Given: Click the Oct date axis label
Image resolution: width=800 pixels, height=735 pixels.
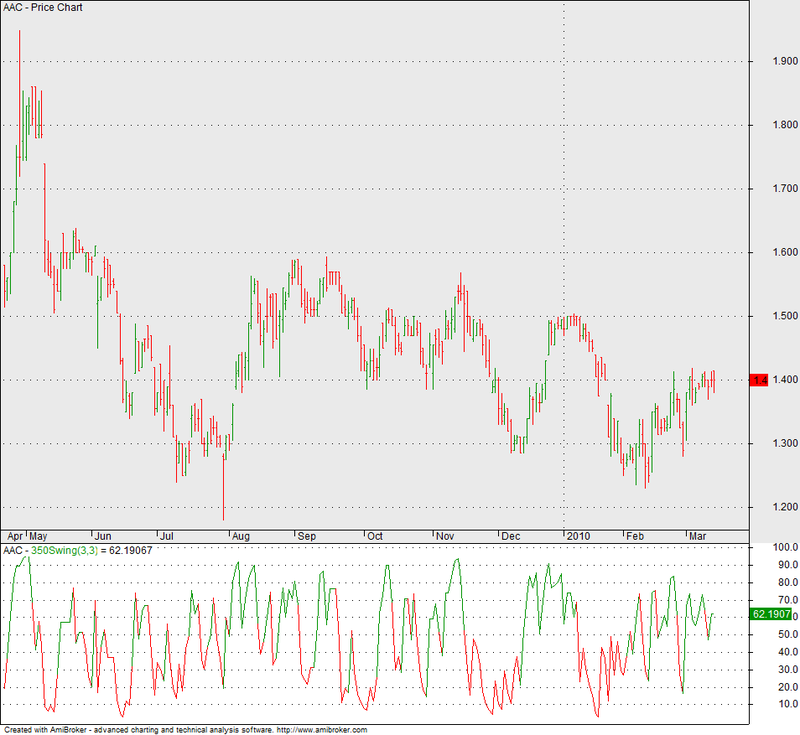Looking at the screenshot, I should (x=375, y=536).
